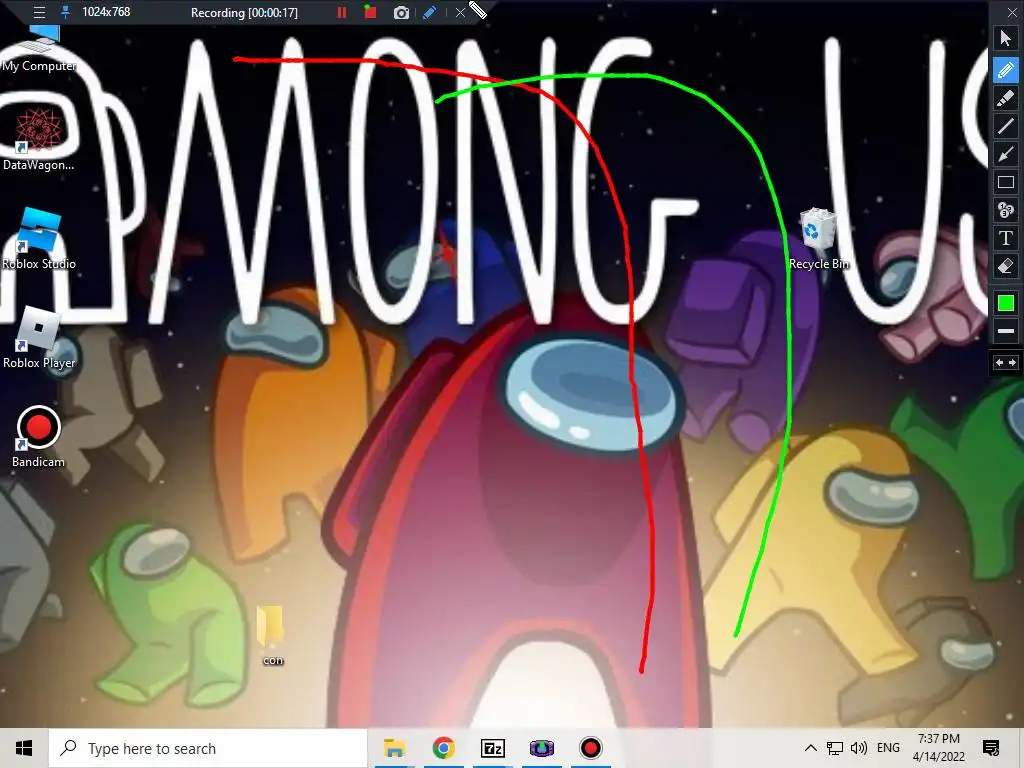Open Bandicam from the taskbar
Screen dimensions: 1024x768
590,748
